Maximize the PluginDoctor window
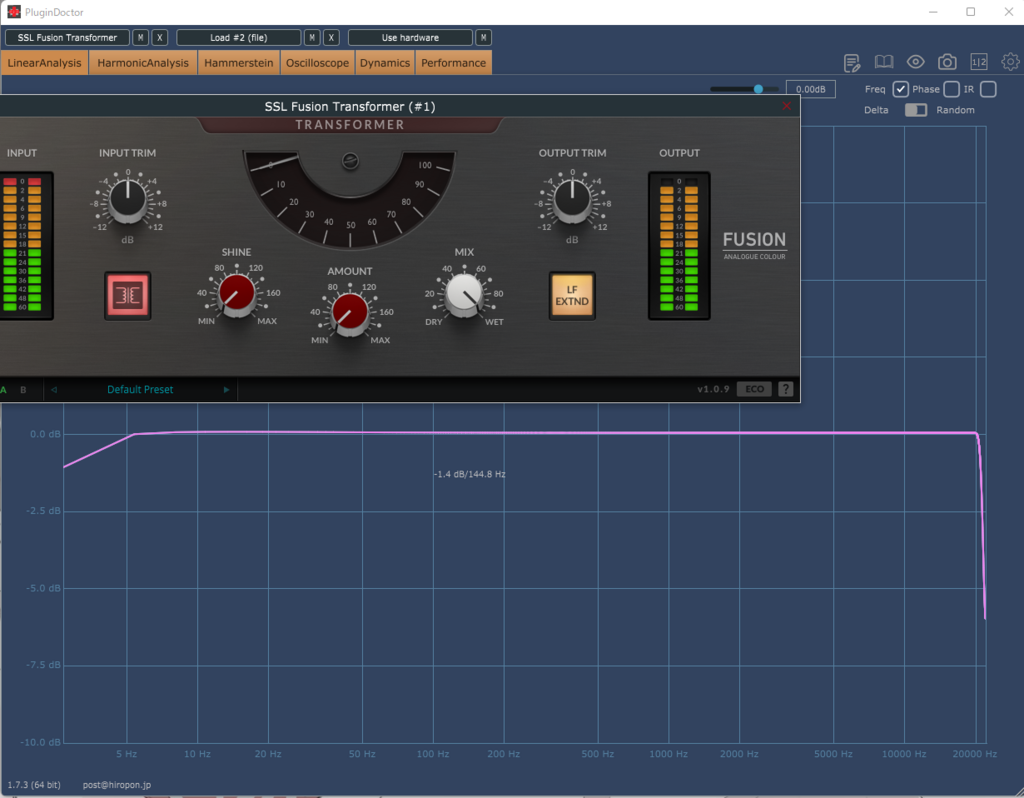Image resolution: width=1024 pixels, height=798 pixels. [970, 12]
